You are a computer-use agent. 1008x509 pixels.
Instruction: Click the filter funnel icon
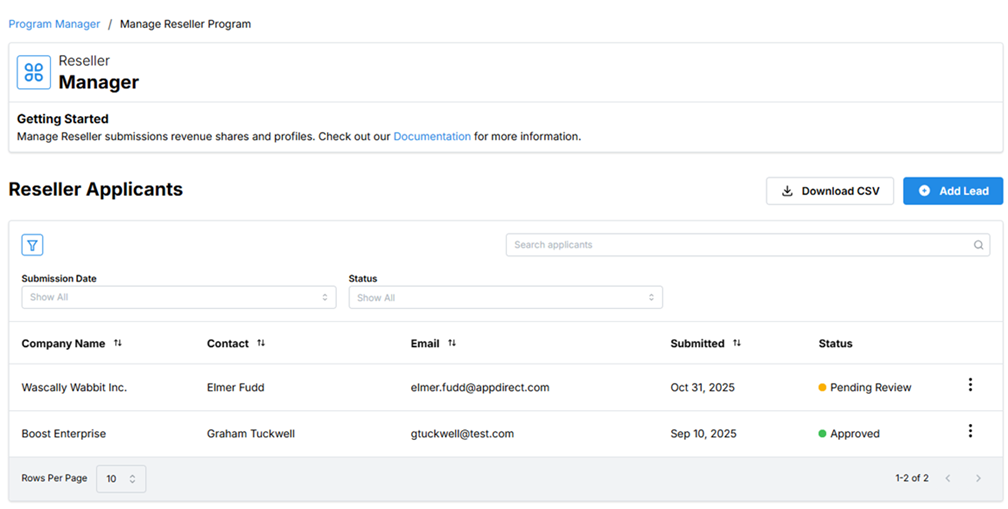pos(32,245)
